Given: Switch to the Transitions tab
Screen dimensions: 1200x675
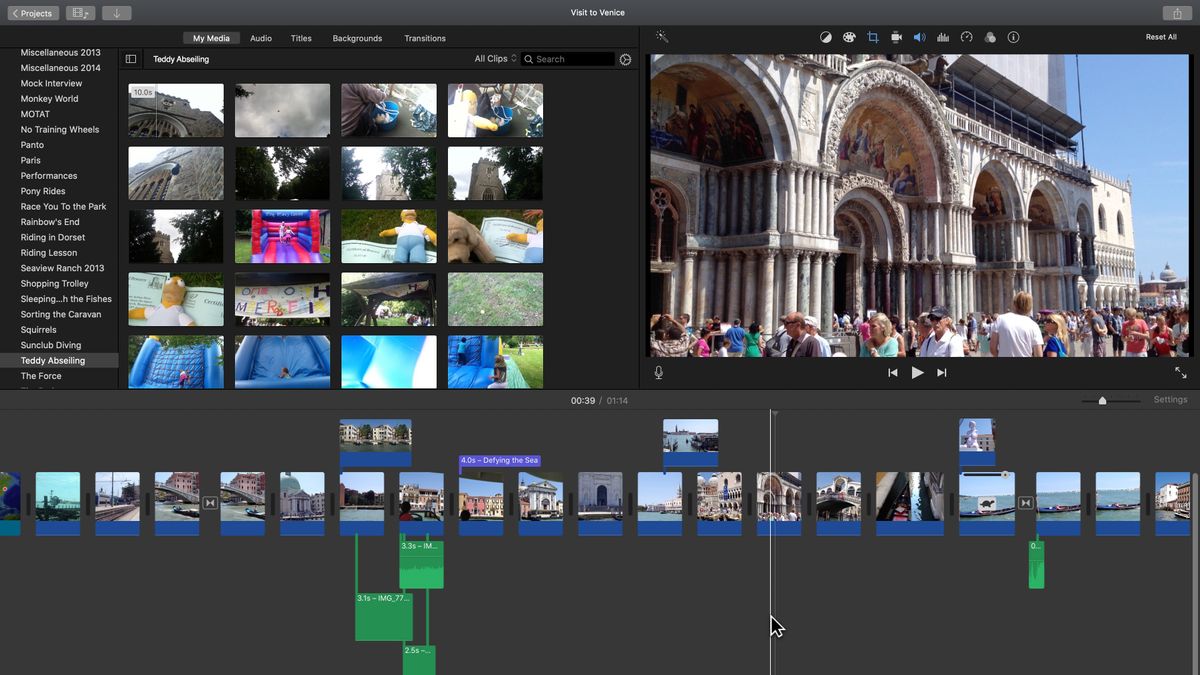Looking at the screenshot, I should pyautogui.click(x=424, y=38).
